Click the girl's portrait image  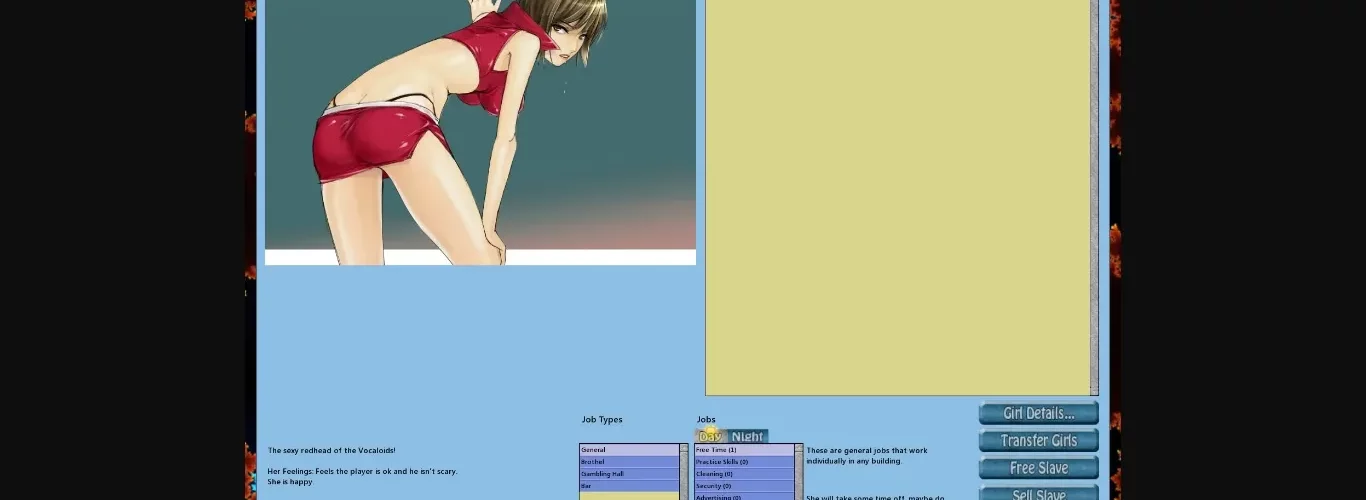pos(480,130)
